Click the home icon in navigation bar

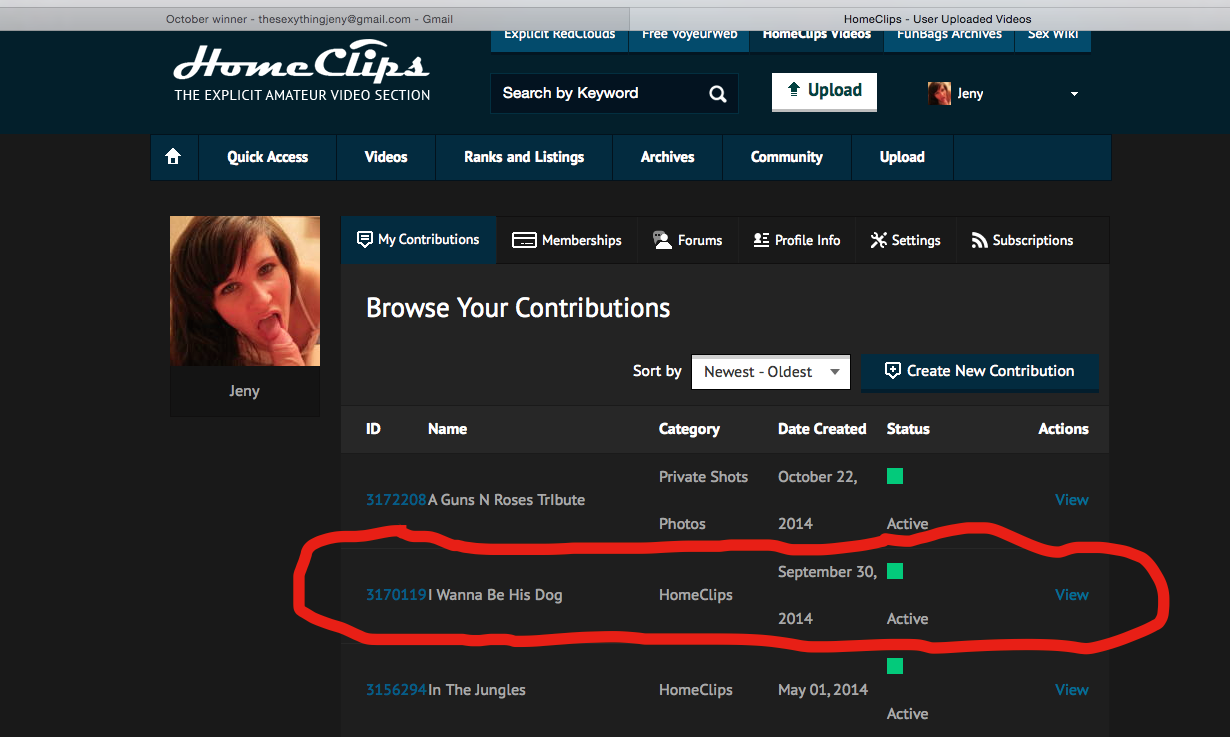[x=173, y=157]
